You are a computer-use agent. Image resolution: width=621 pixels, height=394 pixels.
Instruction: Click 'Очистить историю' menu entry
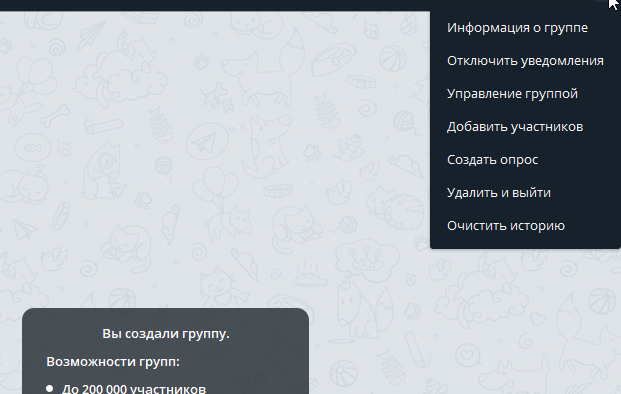pyautogui.click(x=525, y=226)
